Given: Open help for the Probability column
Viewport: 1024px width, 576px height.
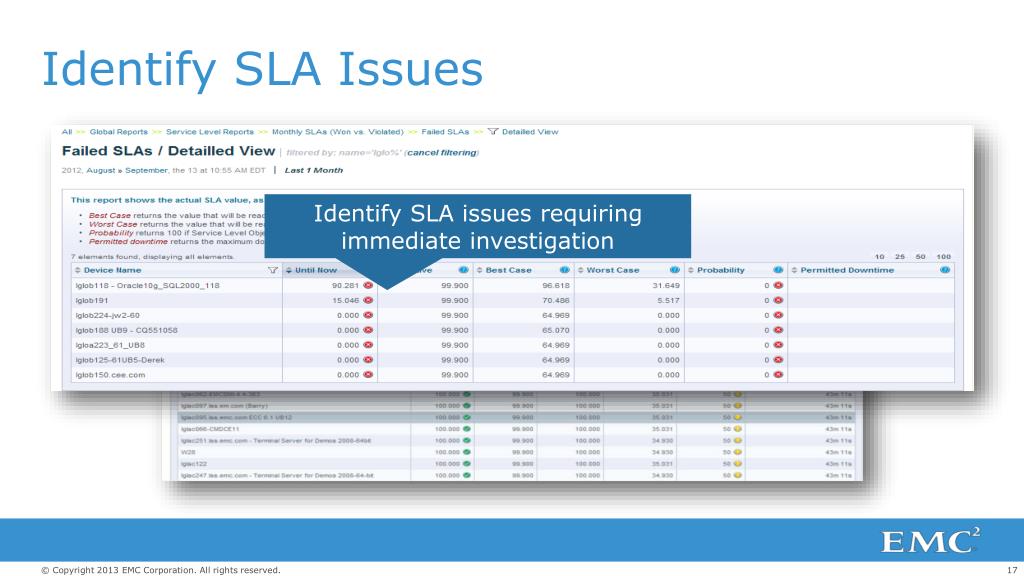Looking at the screenshot, I should click(778, 270).
